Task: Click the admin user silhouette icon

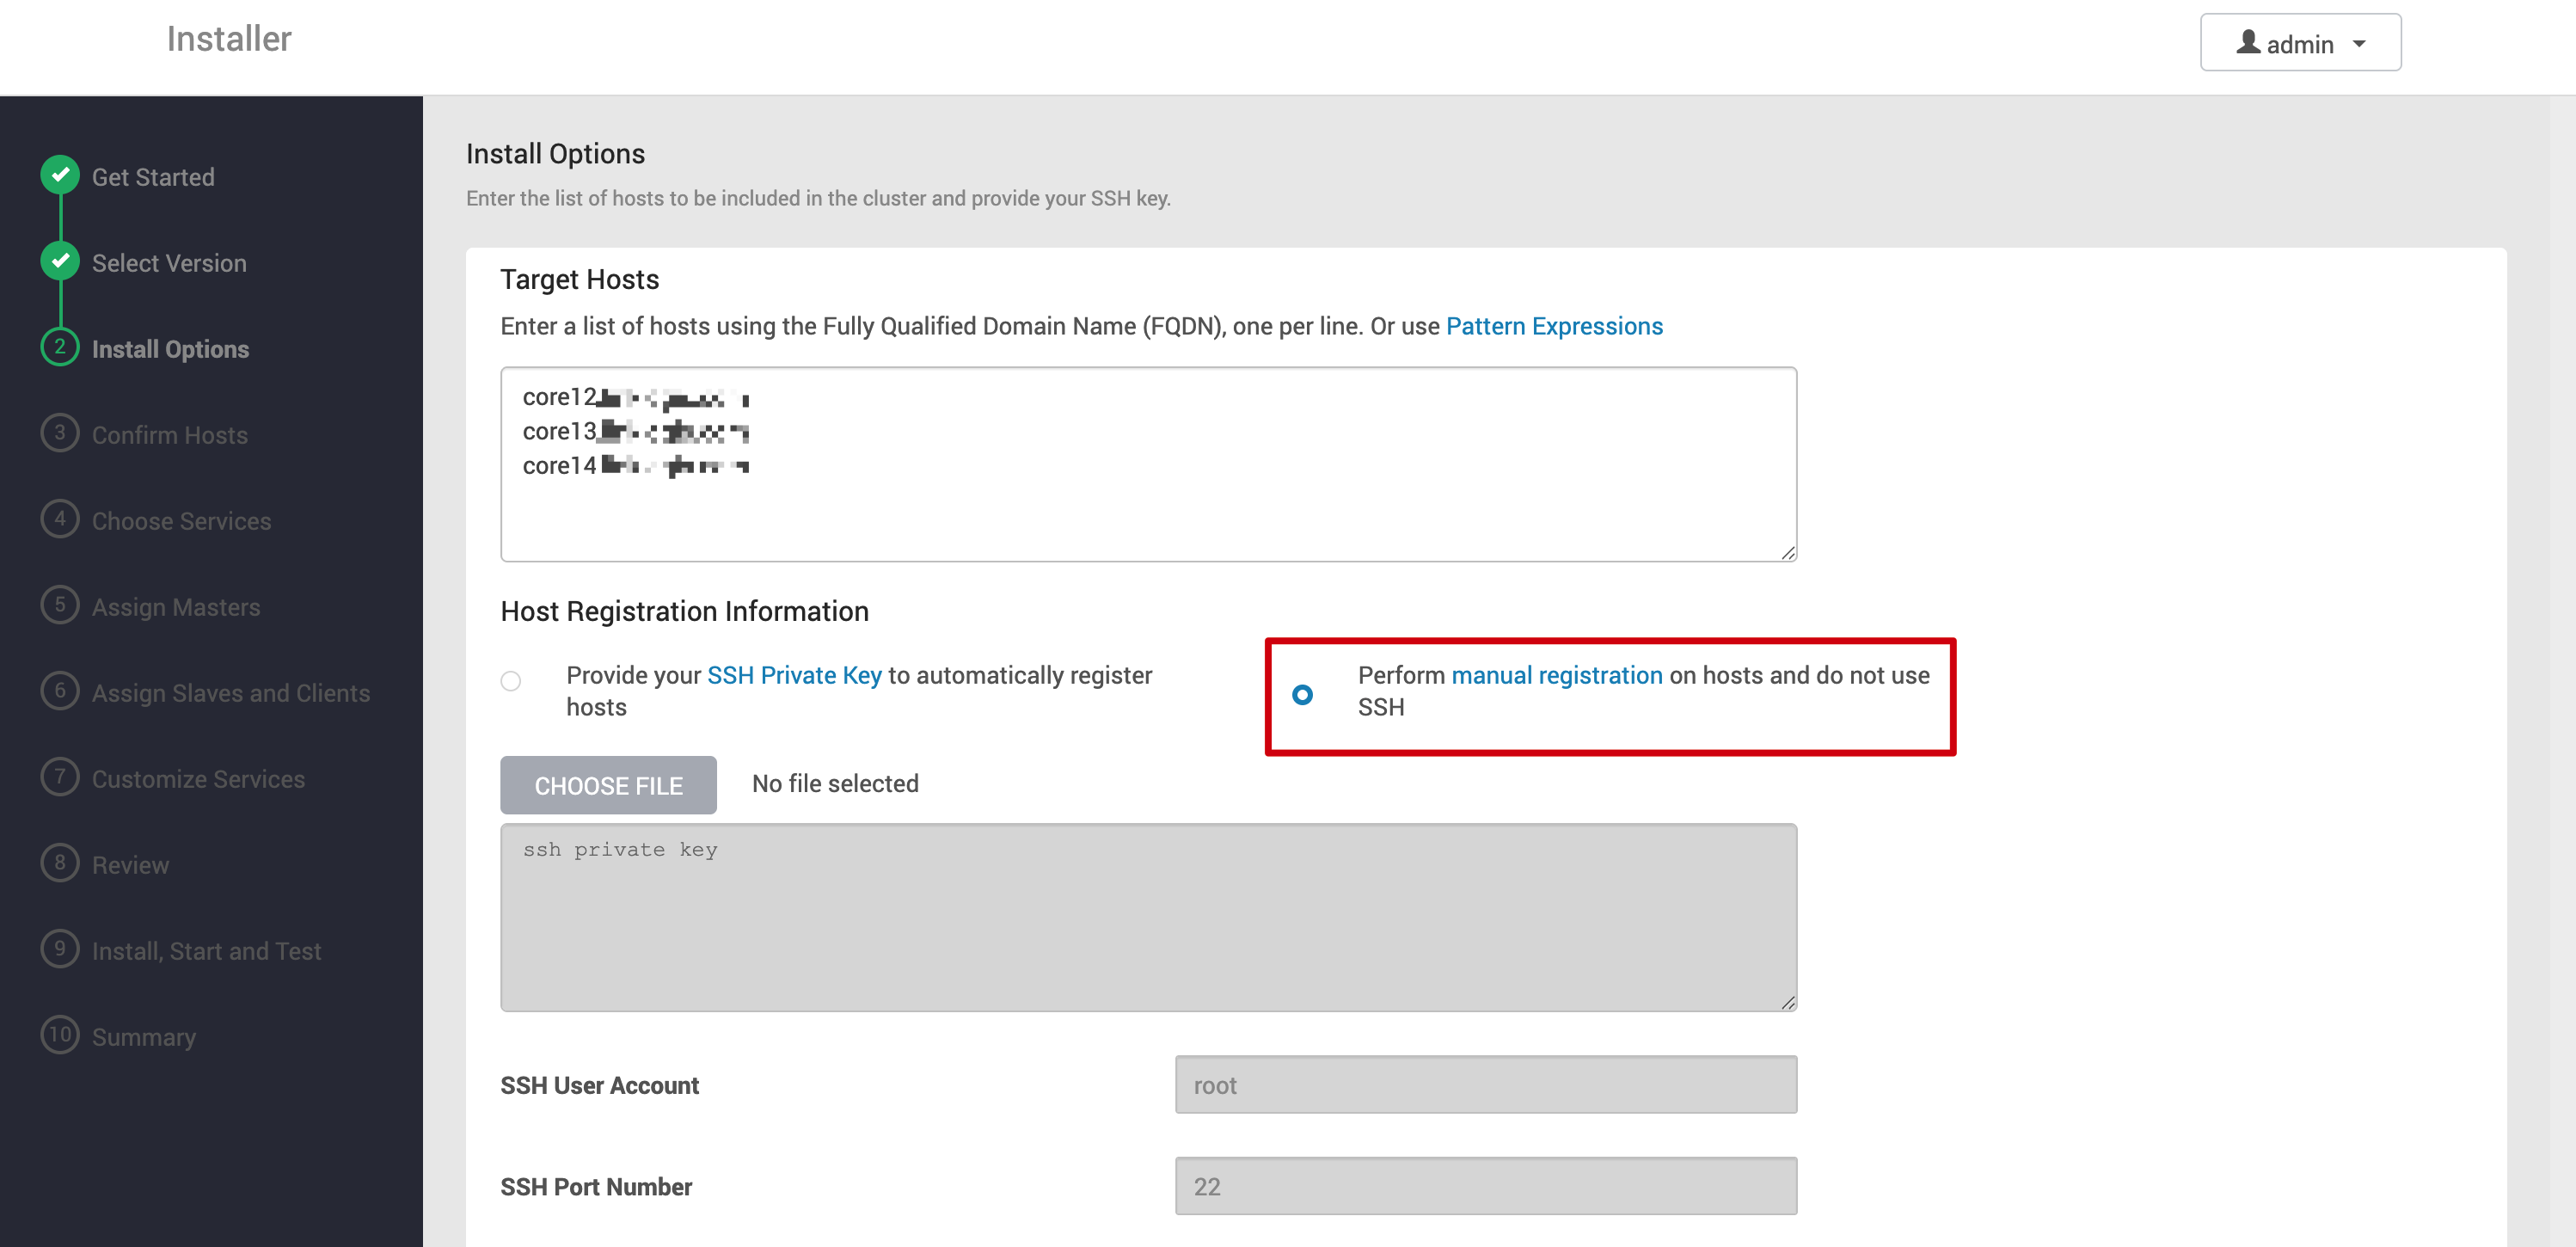Action: [x=2248, y=42]
